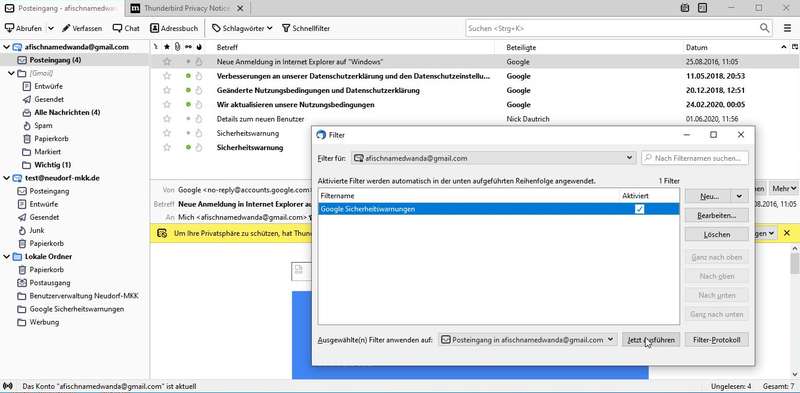Open the Chat toolbar icon

(126, 28)
